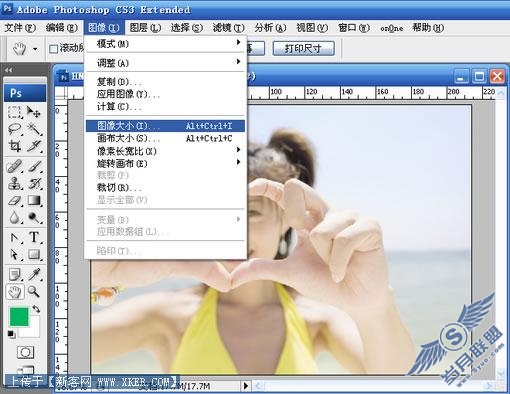This screenshot has height=394, width=510.
Task: Click the Ps logo in toolbox
Action: pyautogui.click(x=25, y=93)
